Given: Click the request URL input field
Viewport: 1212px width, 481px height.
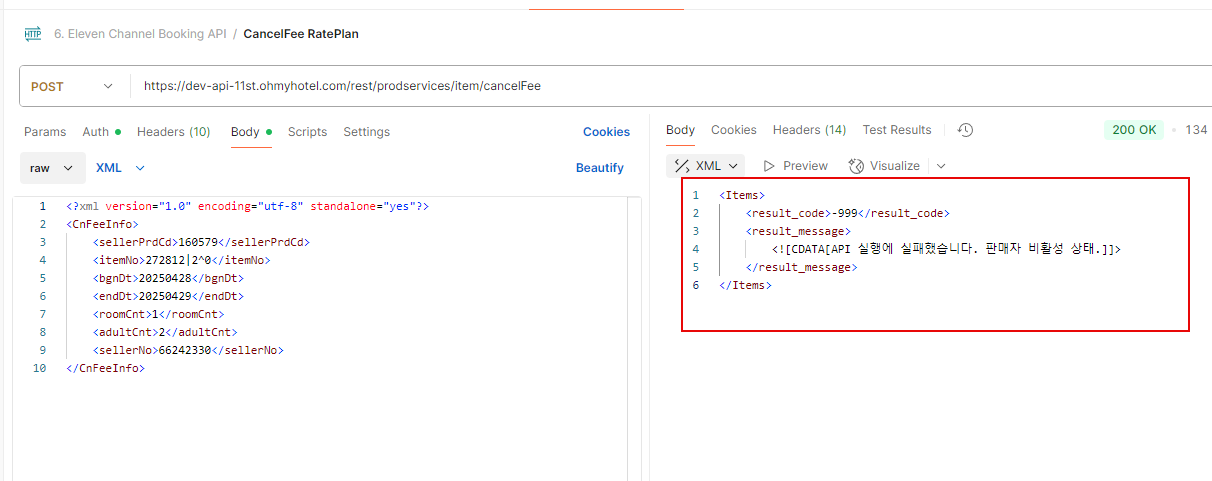Looking at the screenshot, I should (x=600, y=87).
